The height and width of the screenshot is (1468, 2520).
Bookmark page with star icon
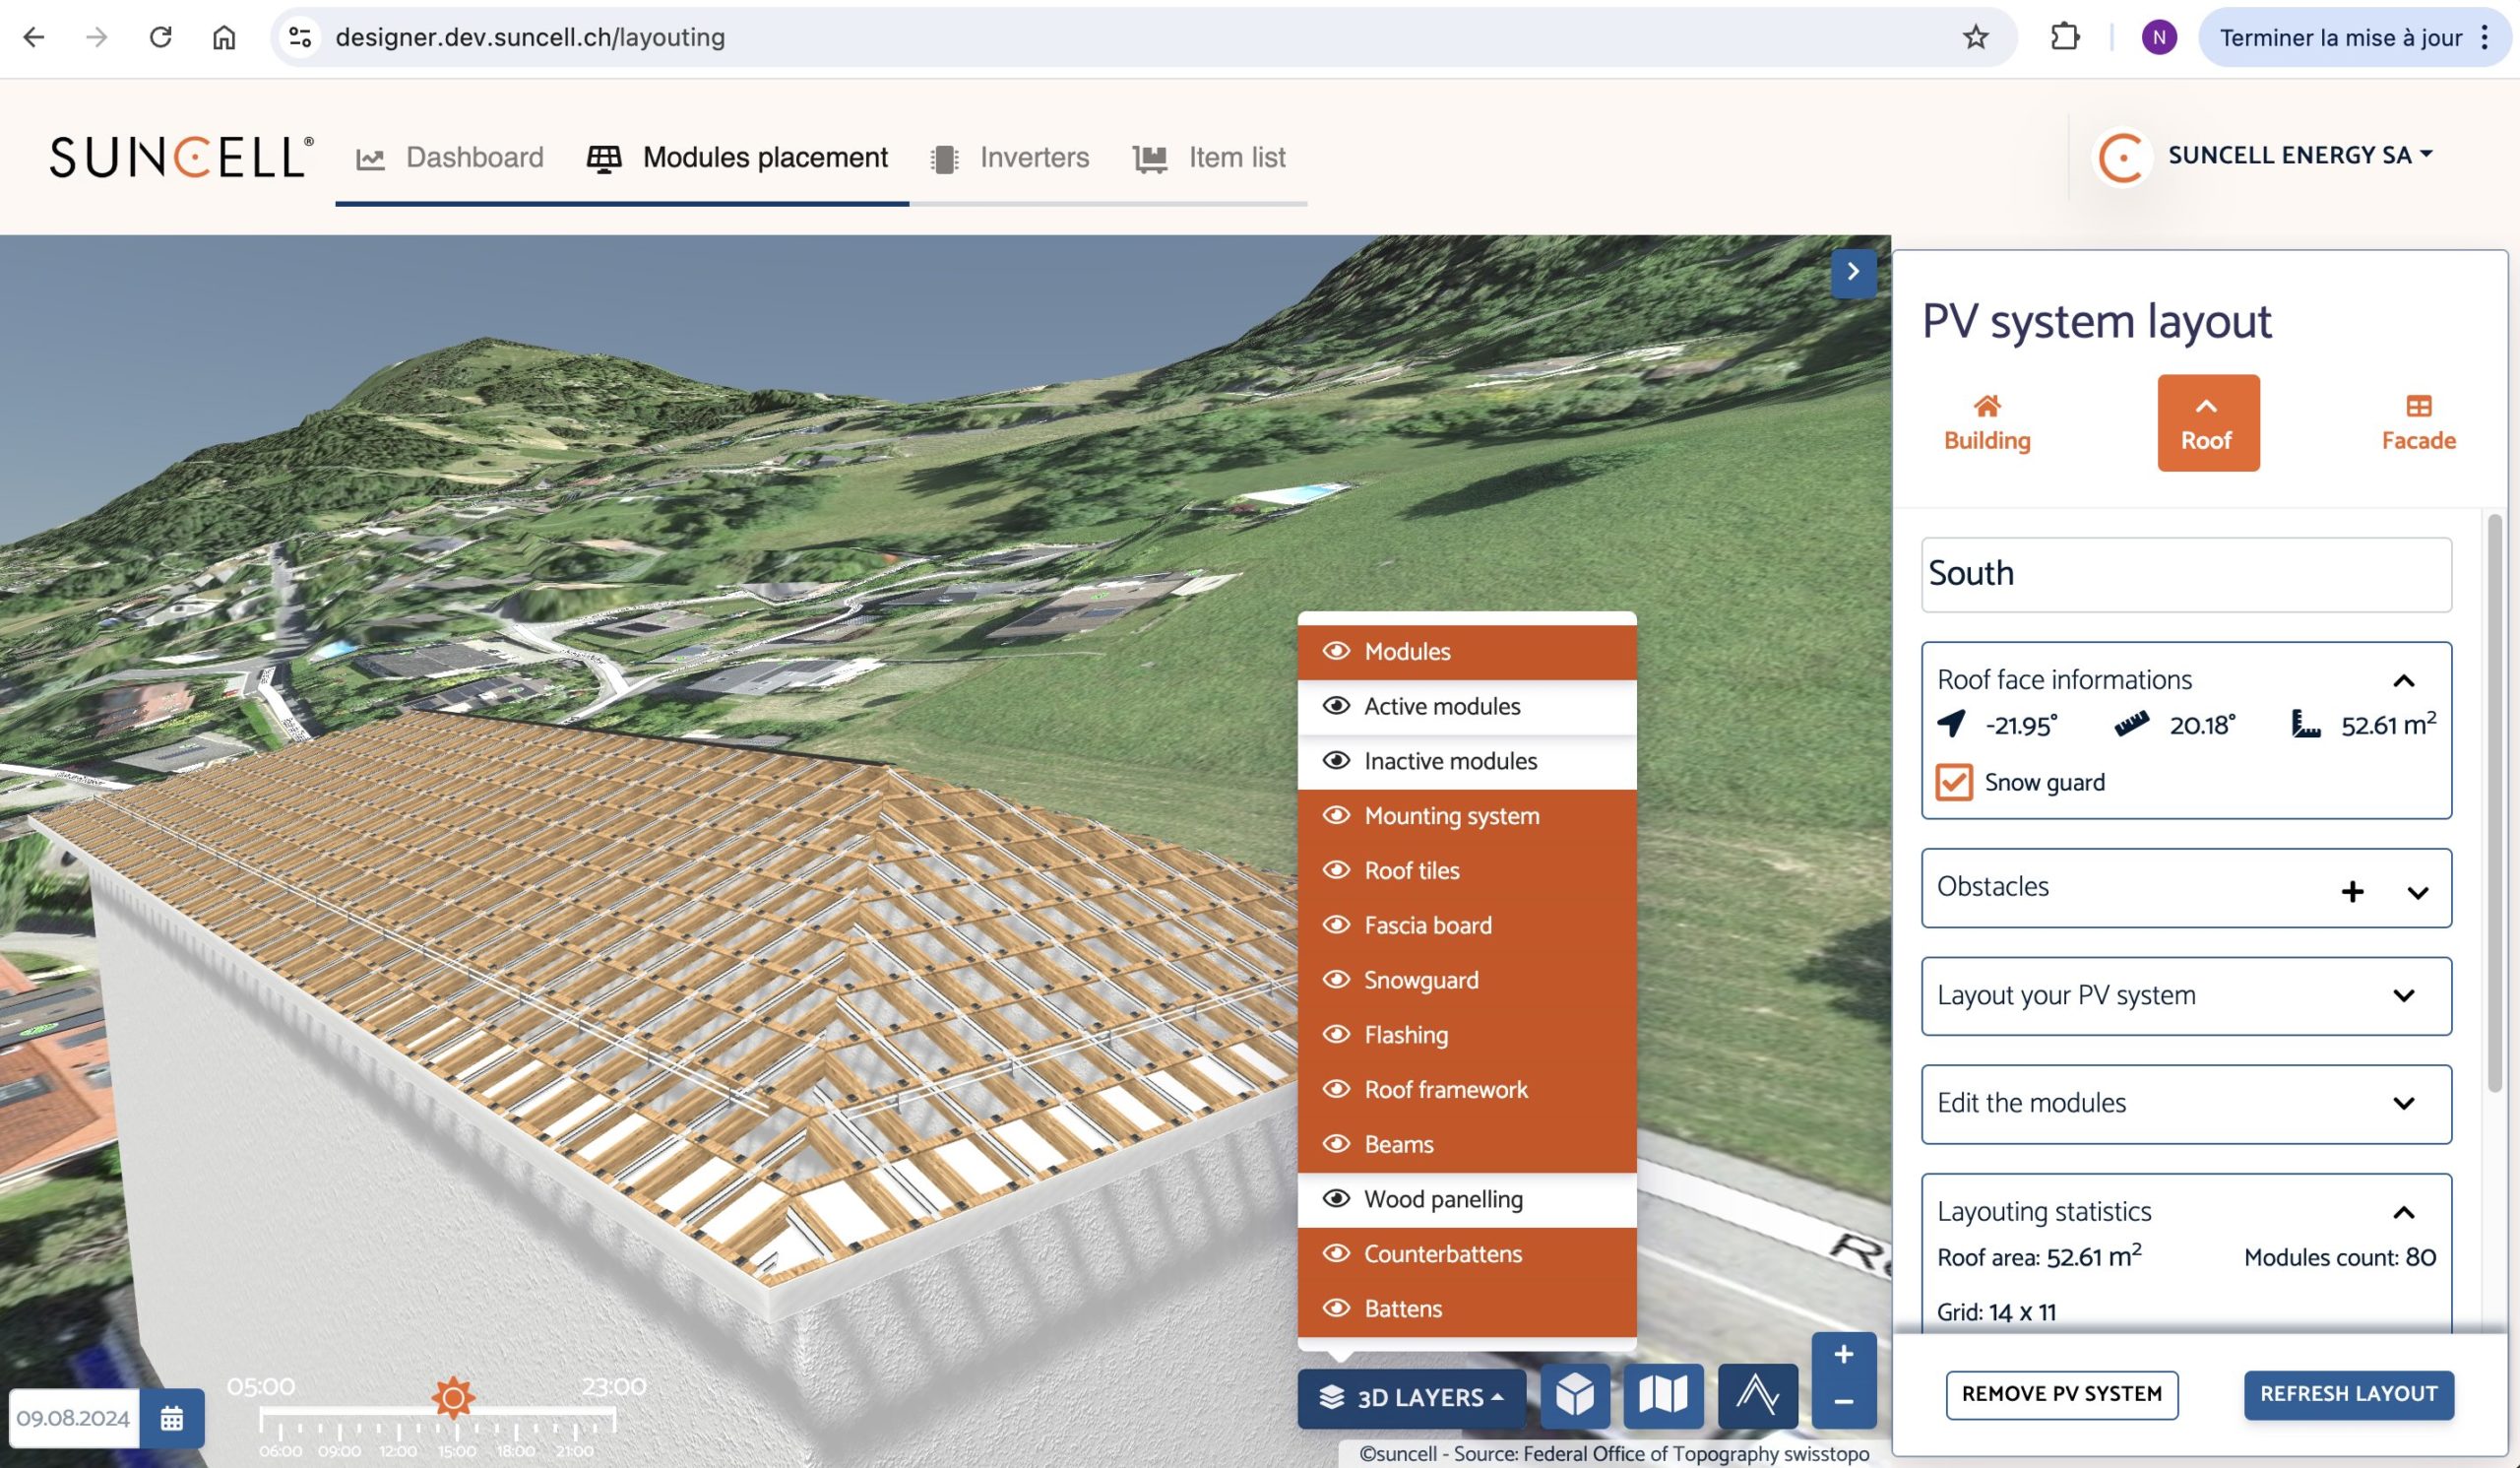(1975, 38)
